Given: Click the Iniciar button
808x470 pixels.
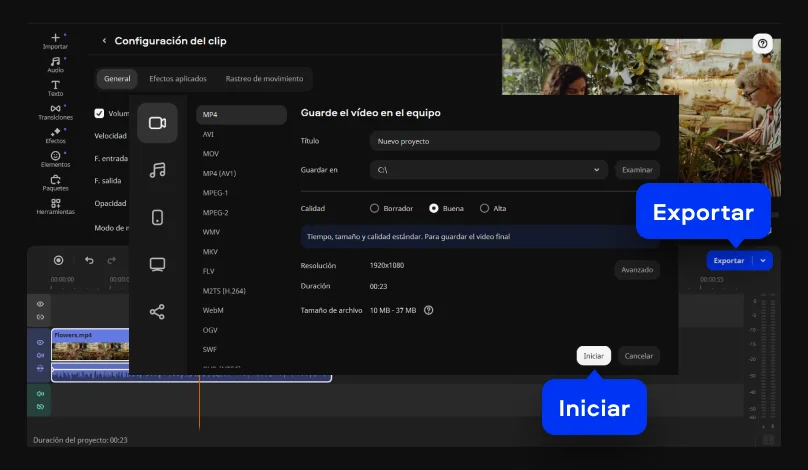Looking at the screenshot, I should click(593, 355).
